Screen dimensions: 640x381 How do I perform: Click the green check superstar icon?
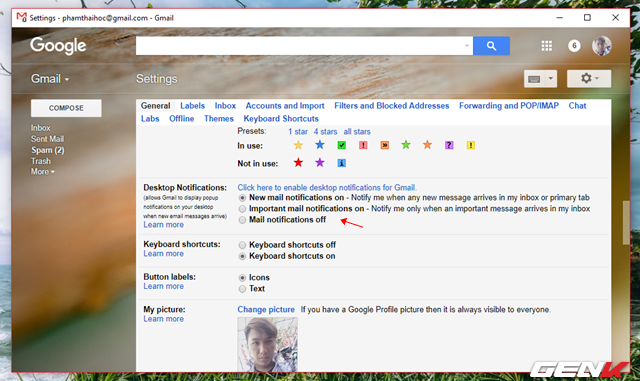click(x=342, y=145)
